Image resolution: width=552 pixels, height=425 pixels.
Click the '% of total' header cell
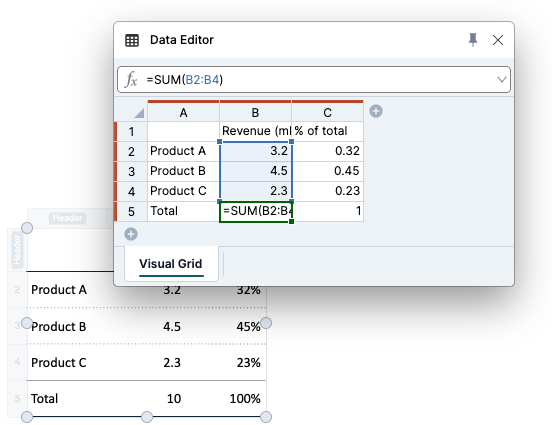pyautogui.click(x=327, y=131)
